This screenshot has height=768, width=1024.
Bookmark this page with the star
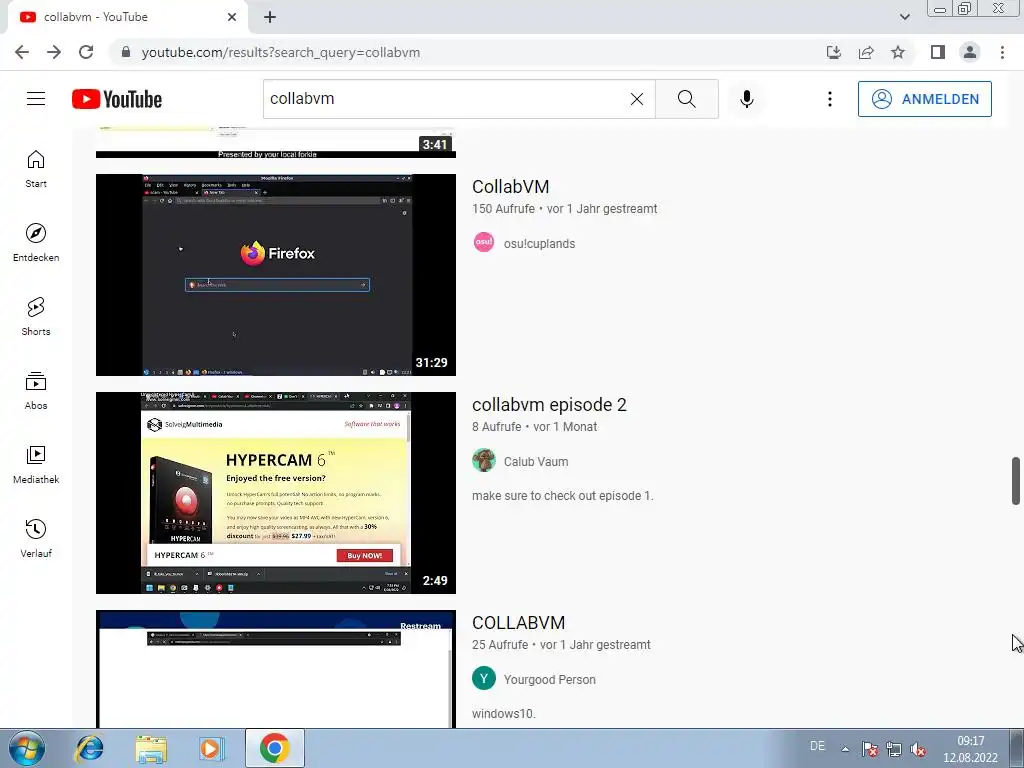click(898, 52)
